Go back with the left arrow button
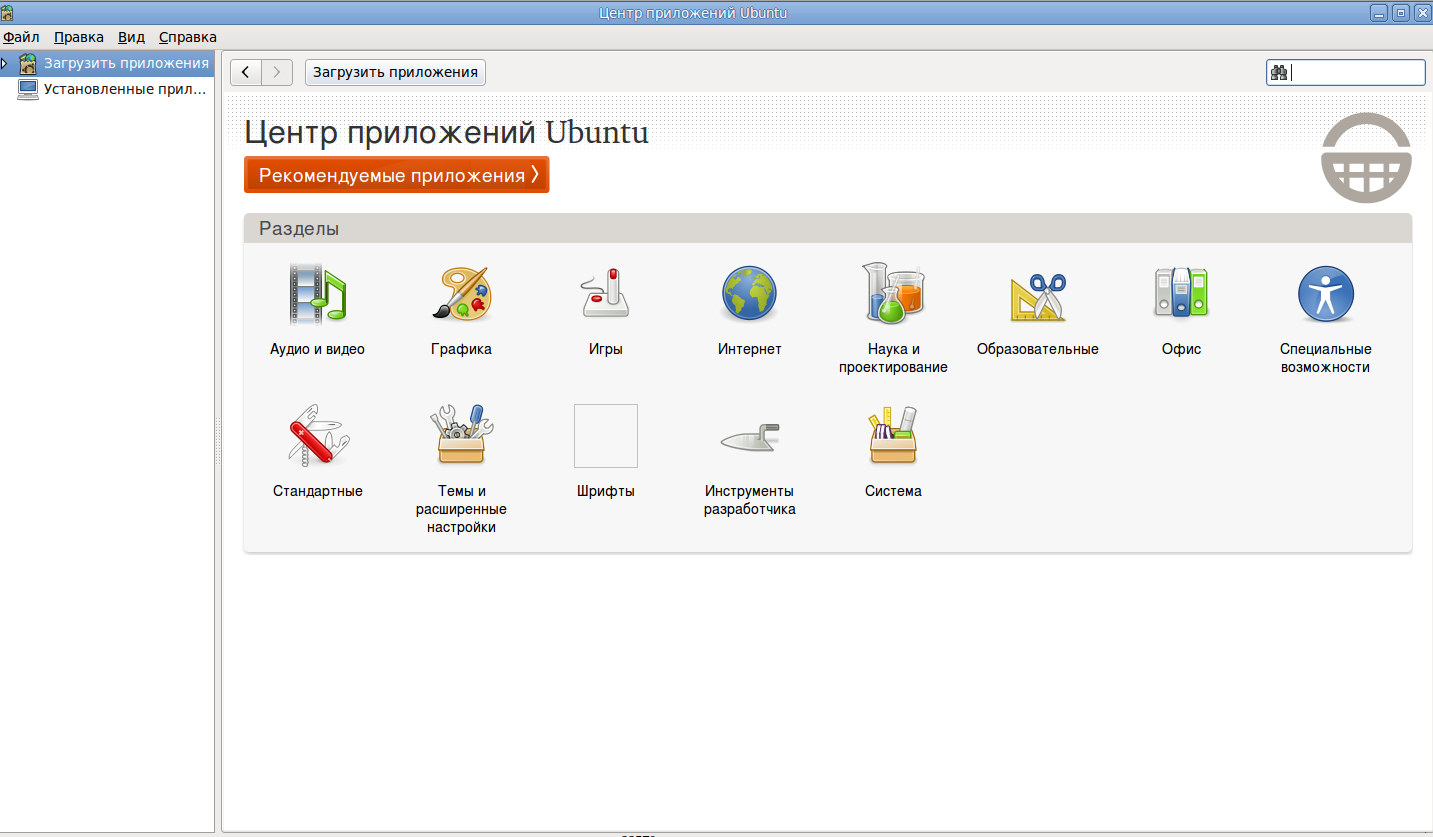The width and height of the screenshot is (1433, 837). (246, 72)
